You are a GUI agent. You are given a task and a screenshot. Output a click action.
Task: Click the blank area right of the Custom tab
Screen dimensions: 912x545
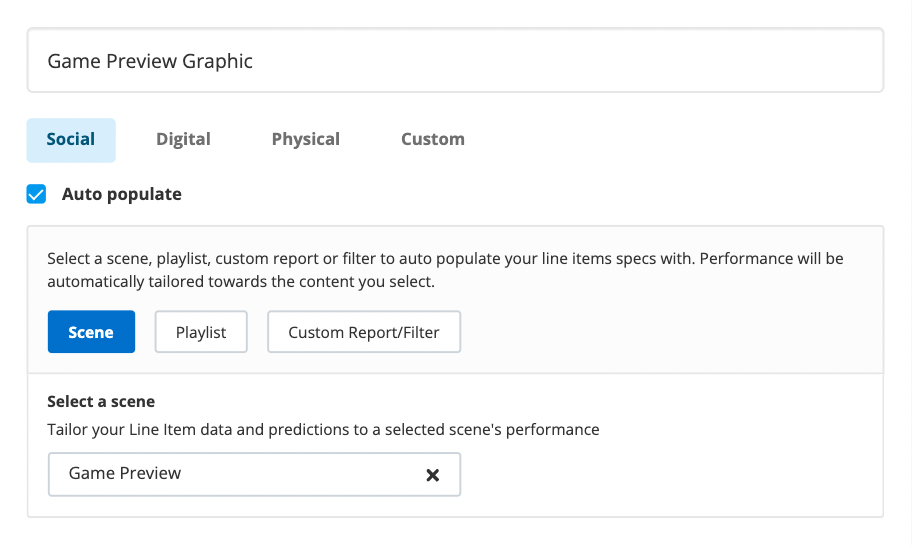coord(680,139)
